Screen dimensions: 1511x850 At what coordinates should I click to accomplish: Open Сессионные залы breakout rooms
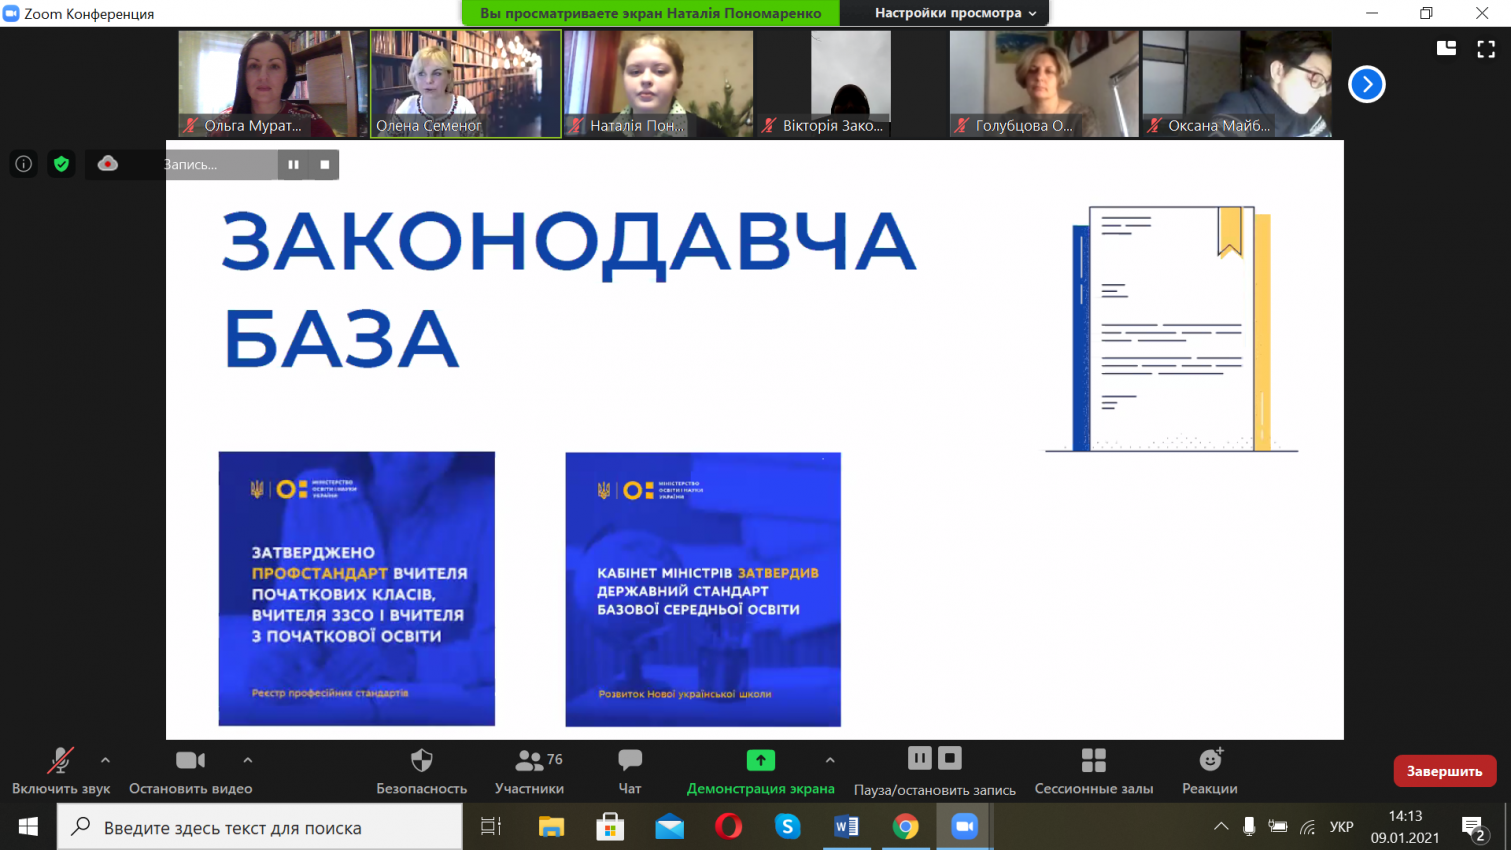(x=1094, y=772)
